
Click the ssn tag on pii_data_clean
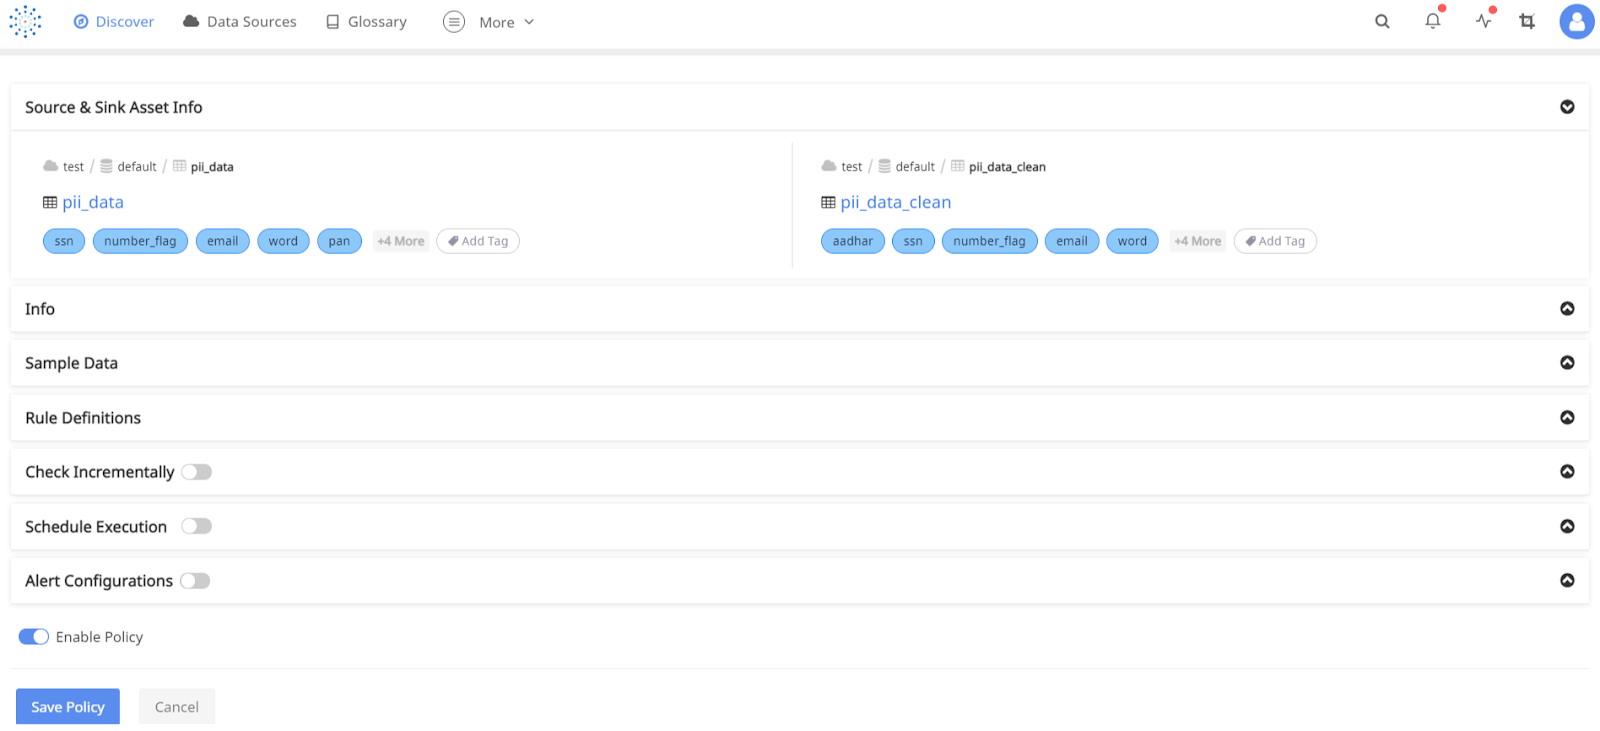pyautogui.click(x=914, y=241)
